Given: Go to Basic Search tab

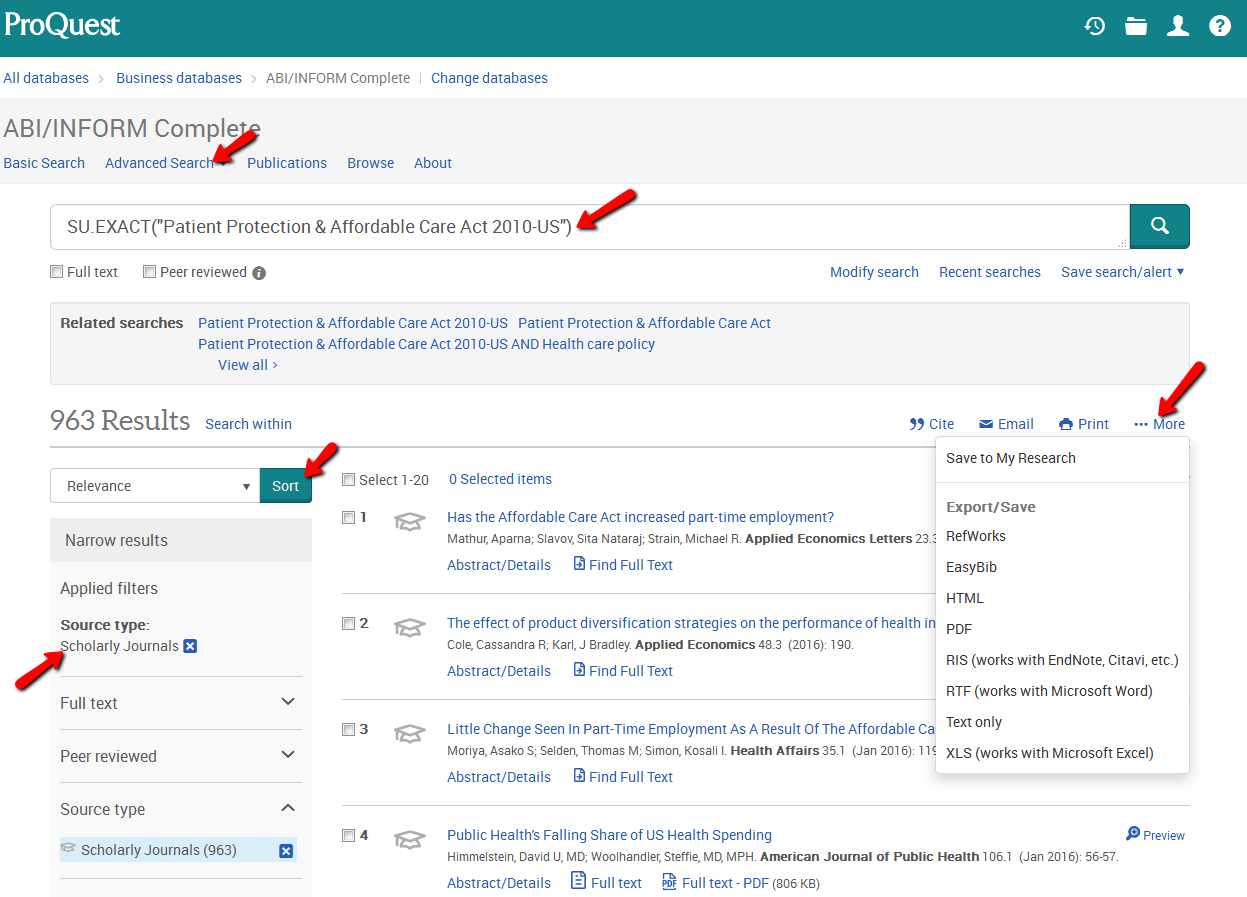Looking at the screenshot, I should pos(44,163).
